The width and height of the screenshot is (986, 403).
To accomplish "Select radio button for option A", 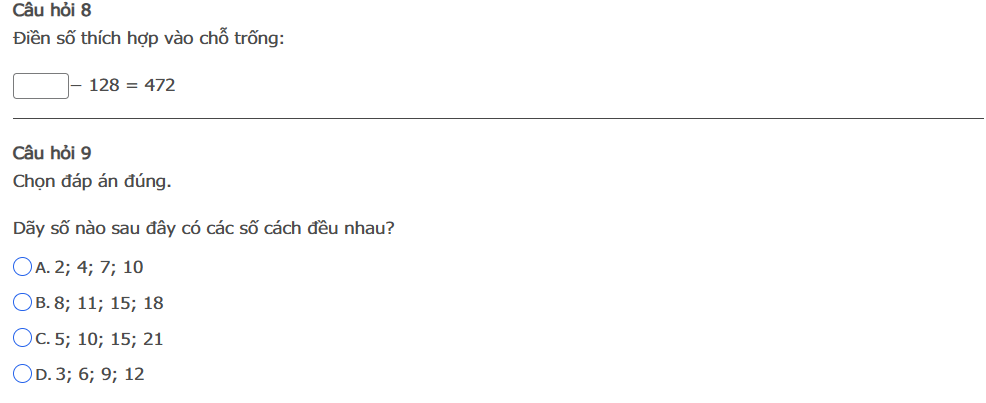I will [x=23, y=267].
